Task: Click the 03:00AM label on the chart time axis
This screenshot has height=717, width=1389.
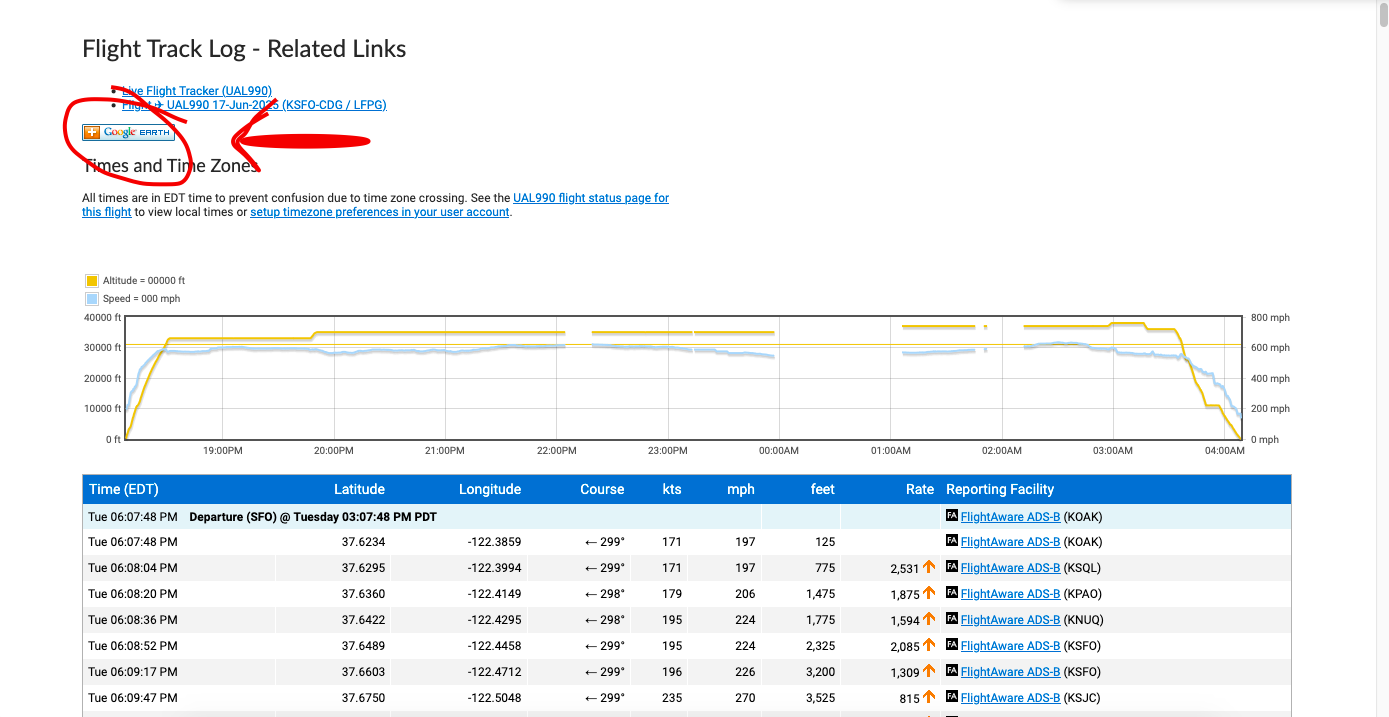Action: pyautogui.click(x=1113, y=451)
